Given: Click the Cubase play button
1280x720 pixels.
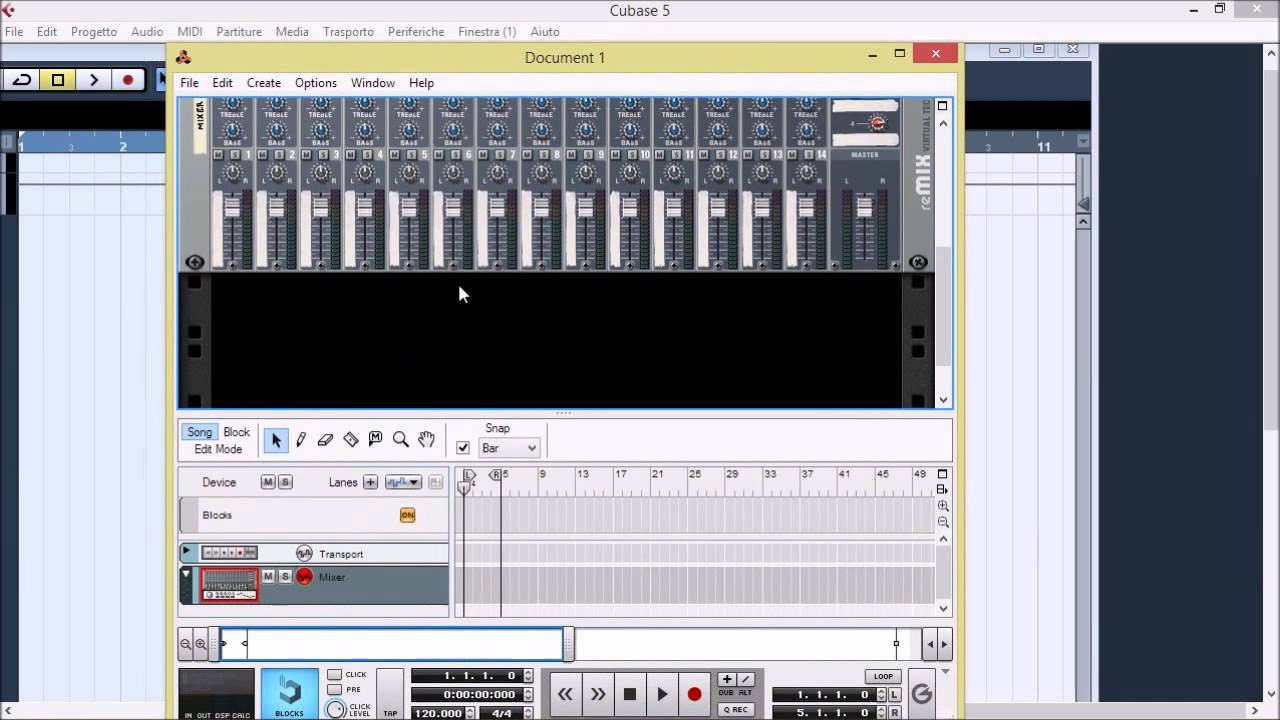Looking at the screenshot, I should pos(93,80).
